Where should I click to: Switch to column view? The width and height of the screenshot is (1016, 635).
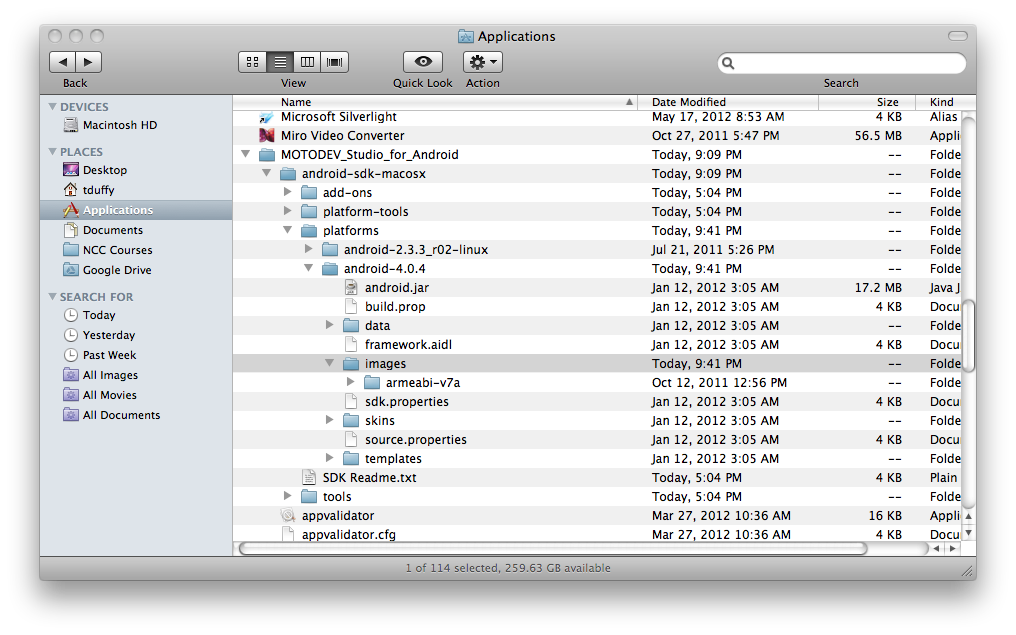(307, 62)
